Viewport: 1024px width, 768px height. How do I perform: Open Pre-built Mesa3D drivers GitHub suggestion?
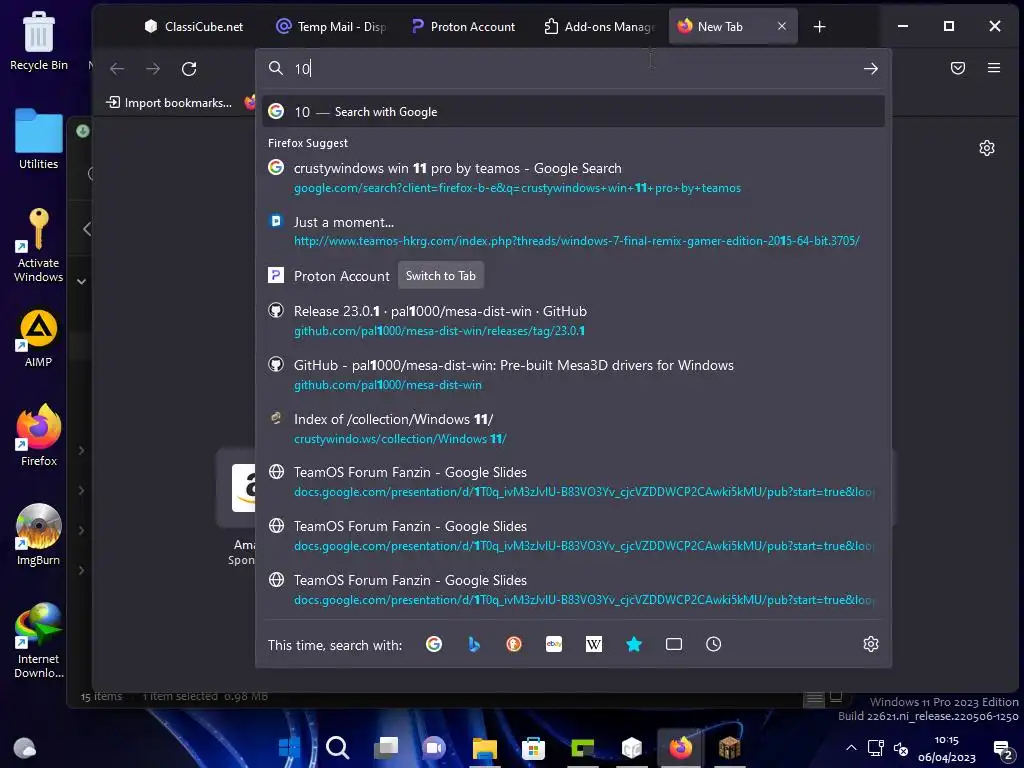click(x=573, y=375)
